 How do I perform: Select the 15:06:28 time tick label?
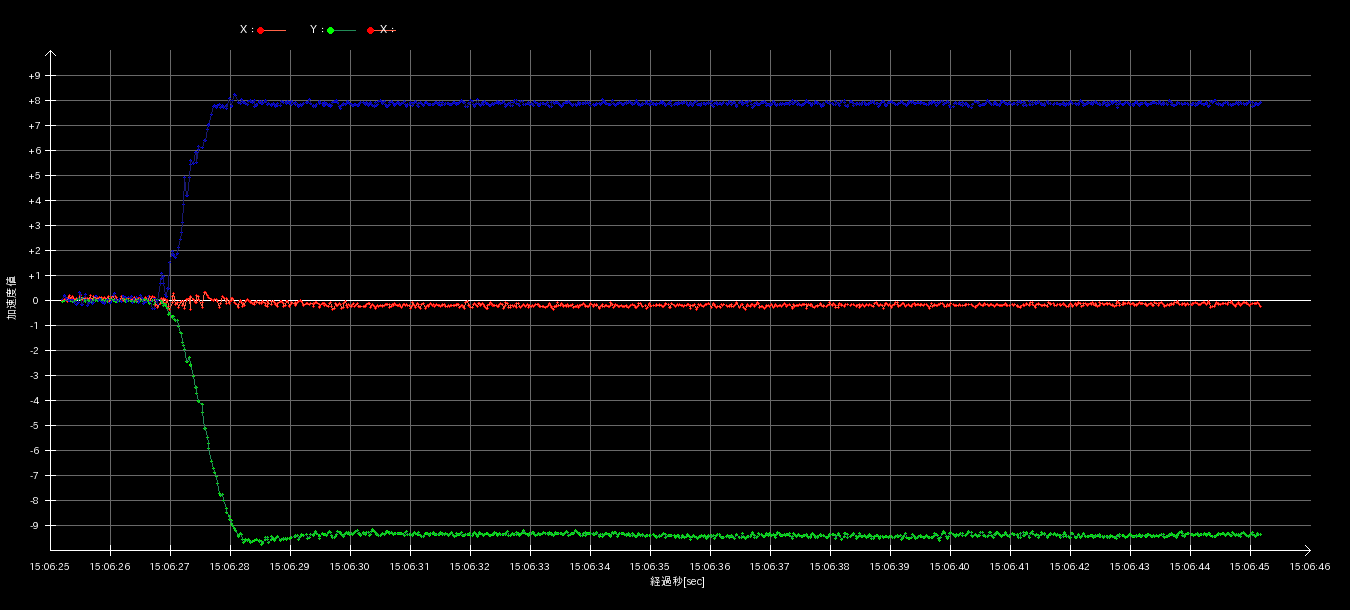[x=230, y=567]
